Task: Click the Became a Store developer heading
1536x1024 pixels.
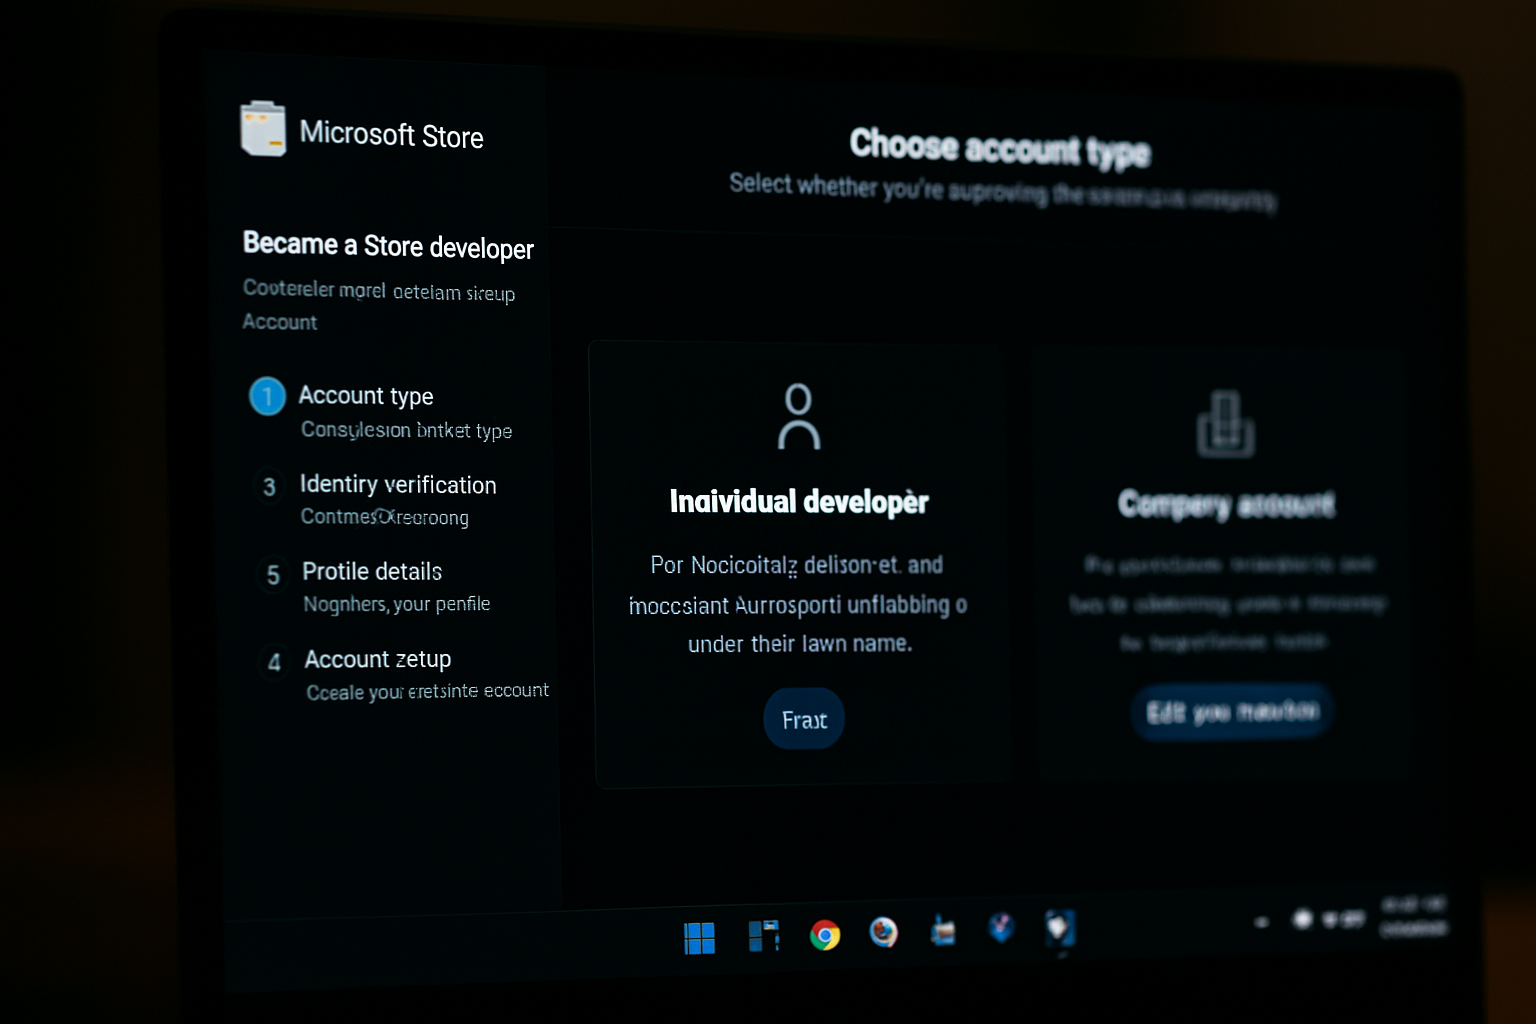Action: click(x=388, y=246)
